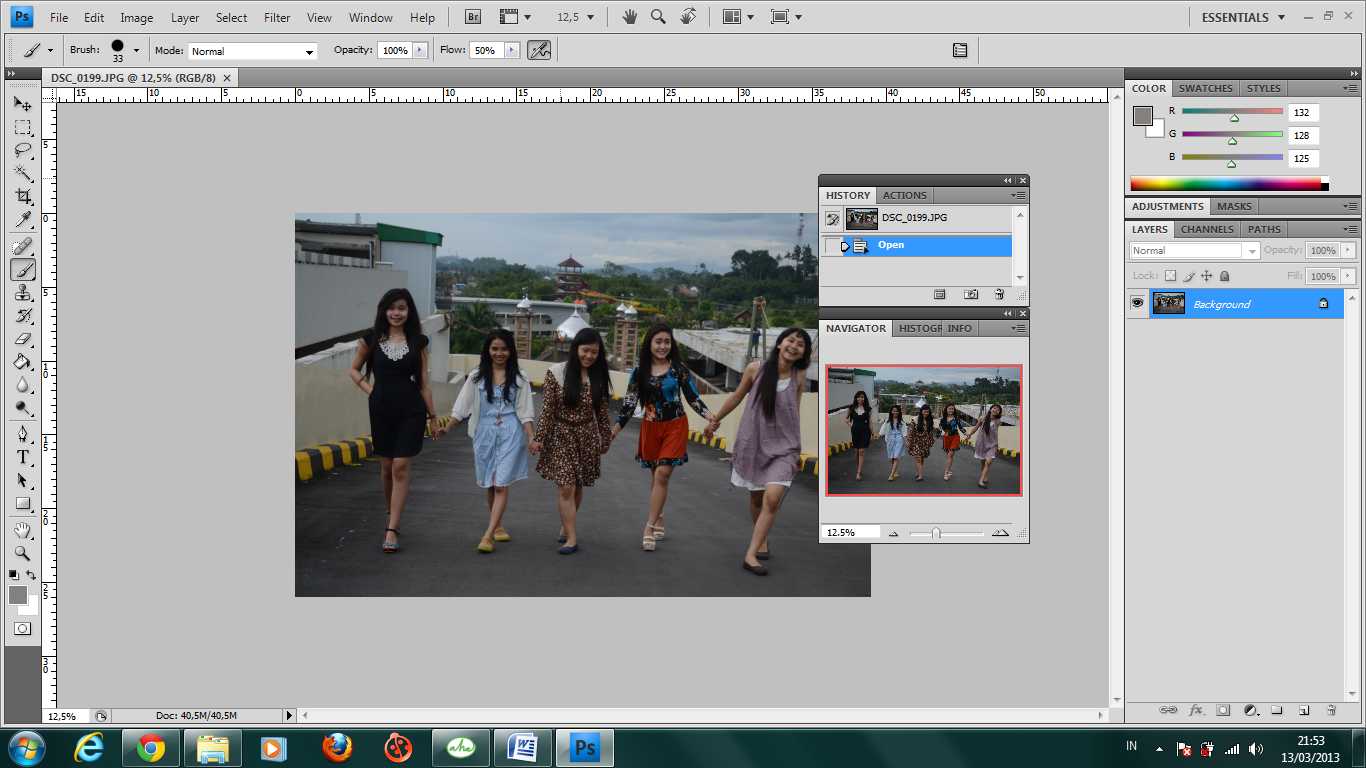Zoom in with Navigator large mountains button
This screenshot has width=1366, height=768.
tap(1000, 534)
